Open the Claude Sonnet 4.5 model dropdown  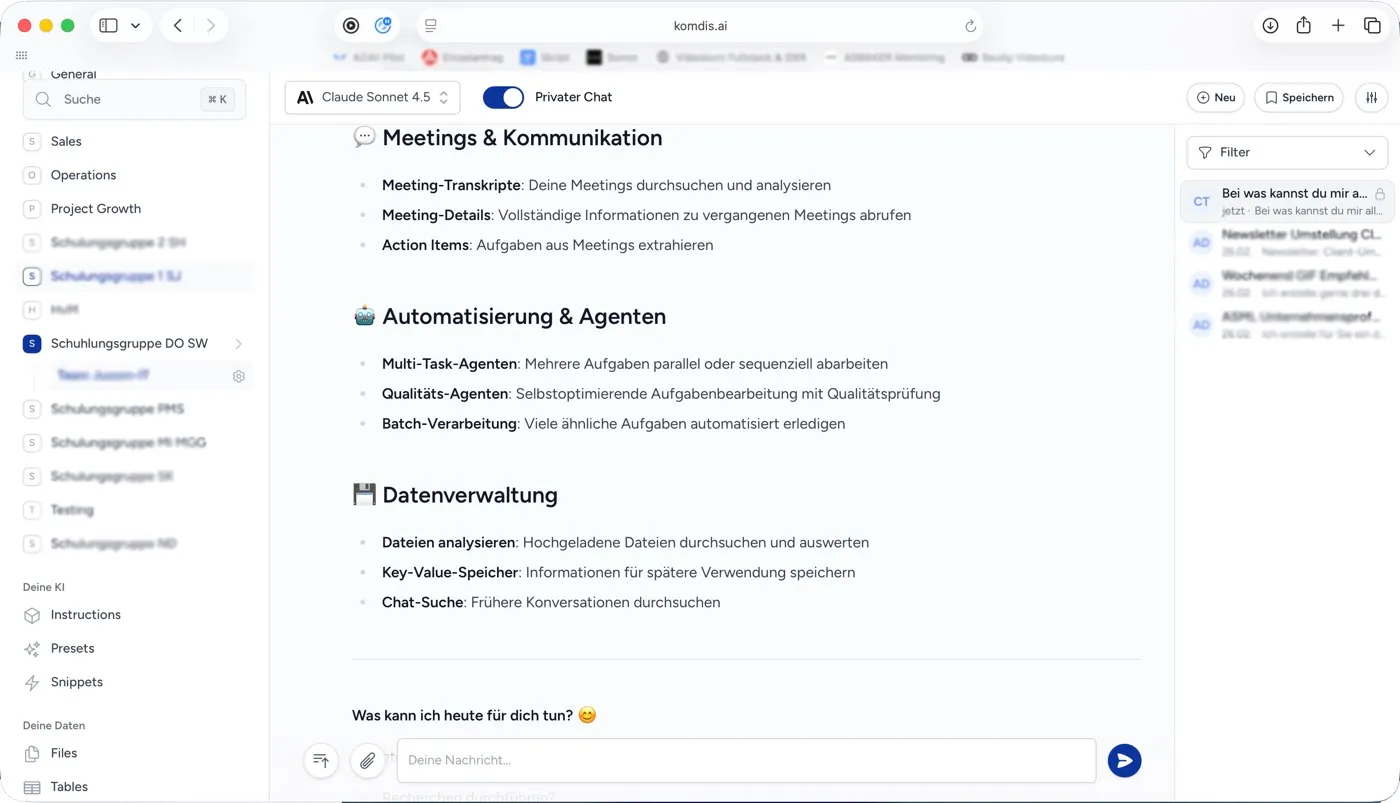[x=372, y=97]
